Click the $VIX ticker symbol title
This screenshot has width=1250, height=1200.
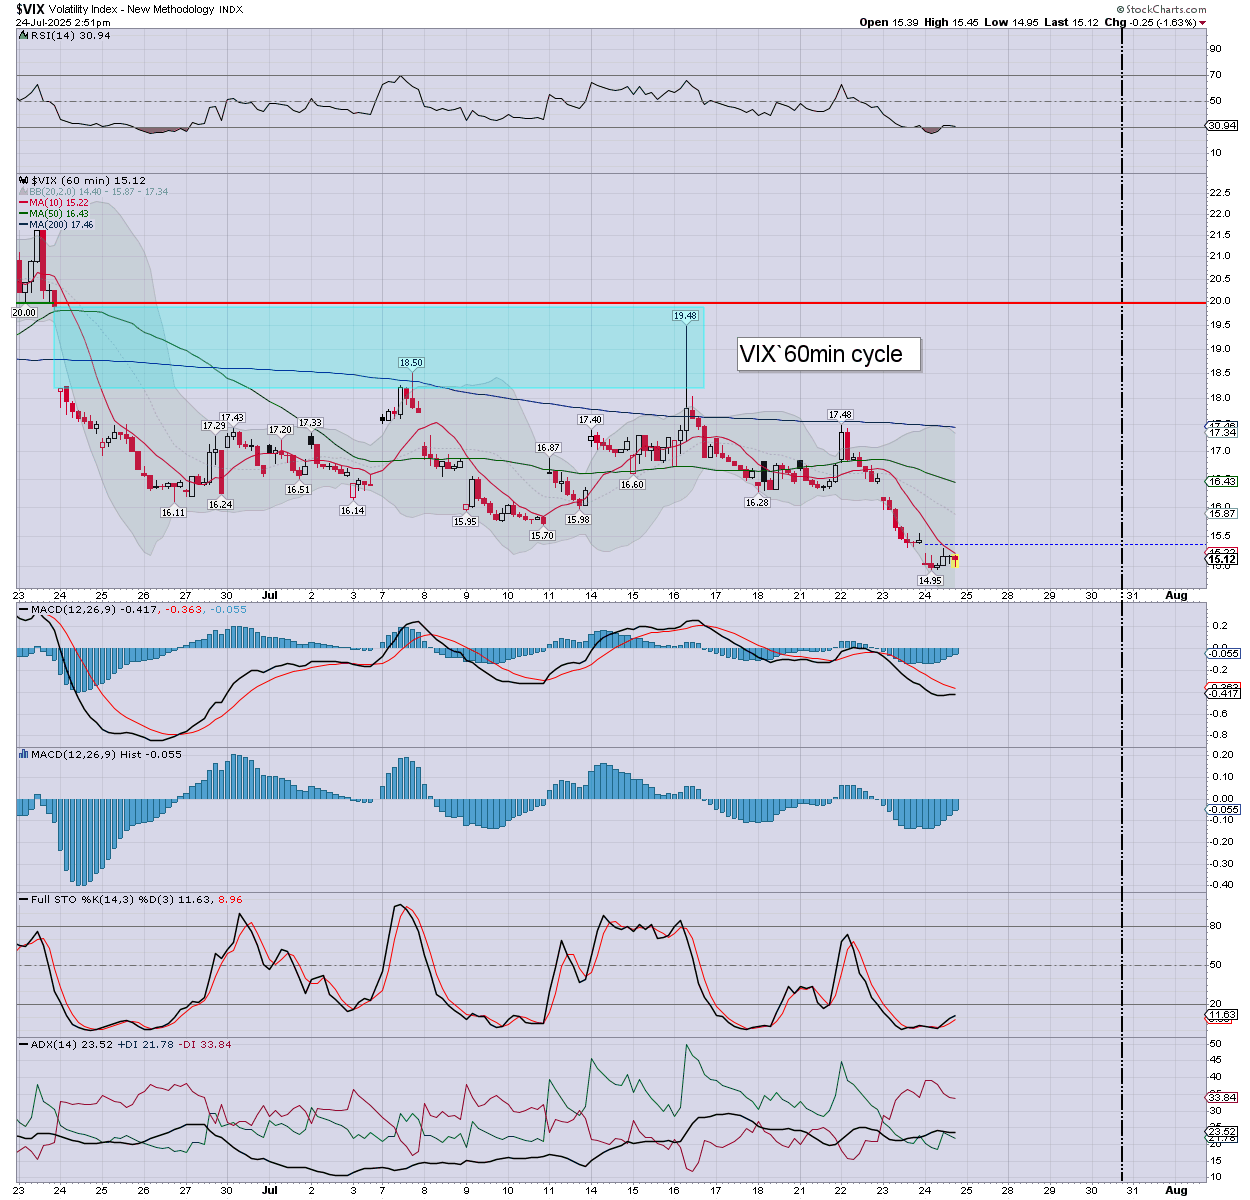[x=30, y=9]
